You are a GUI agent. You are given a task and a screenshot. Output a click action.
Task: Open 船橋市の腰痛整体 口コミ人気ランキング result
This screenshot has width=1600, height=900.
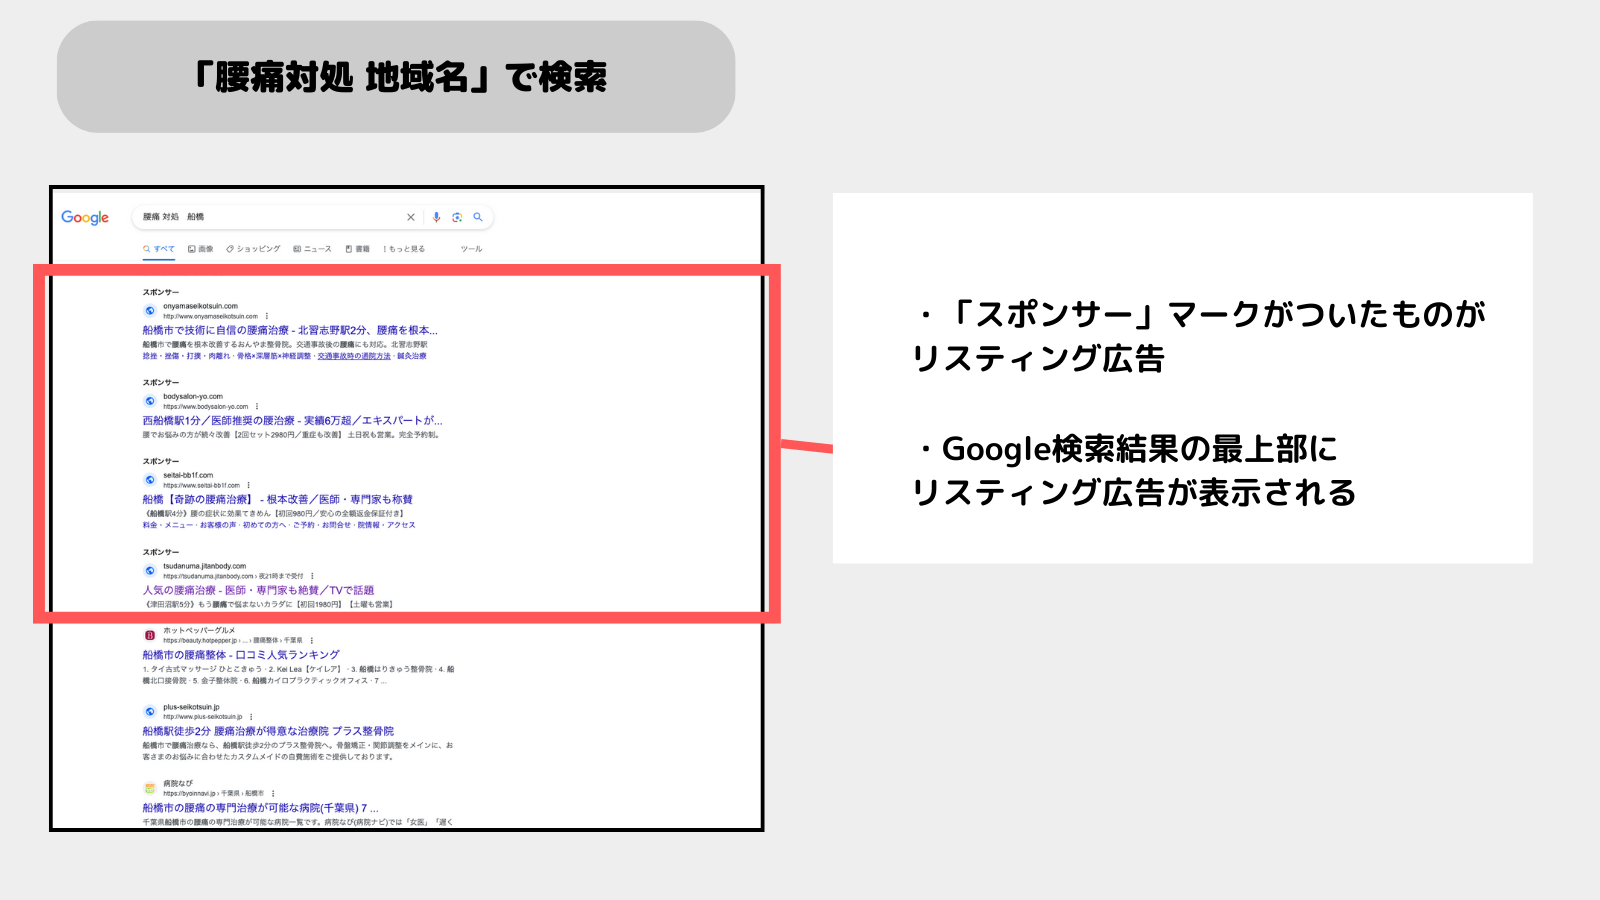coord(240,654)
